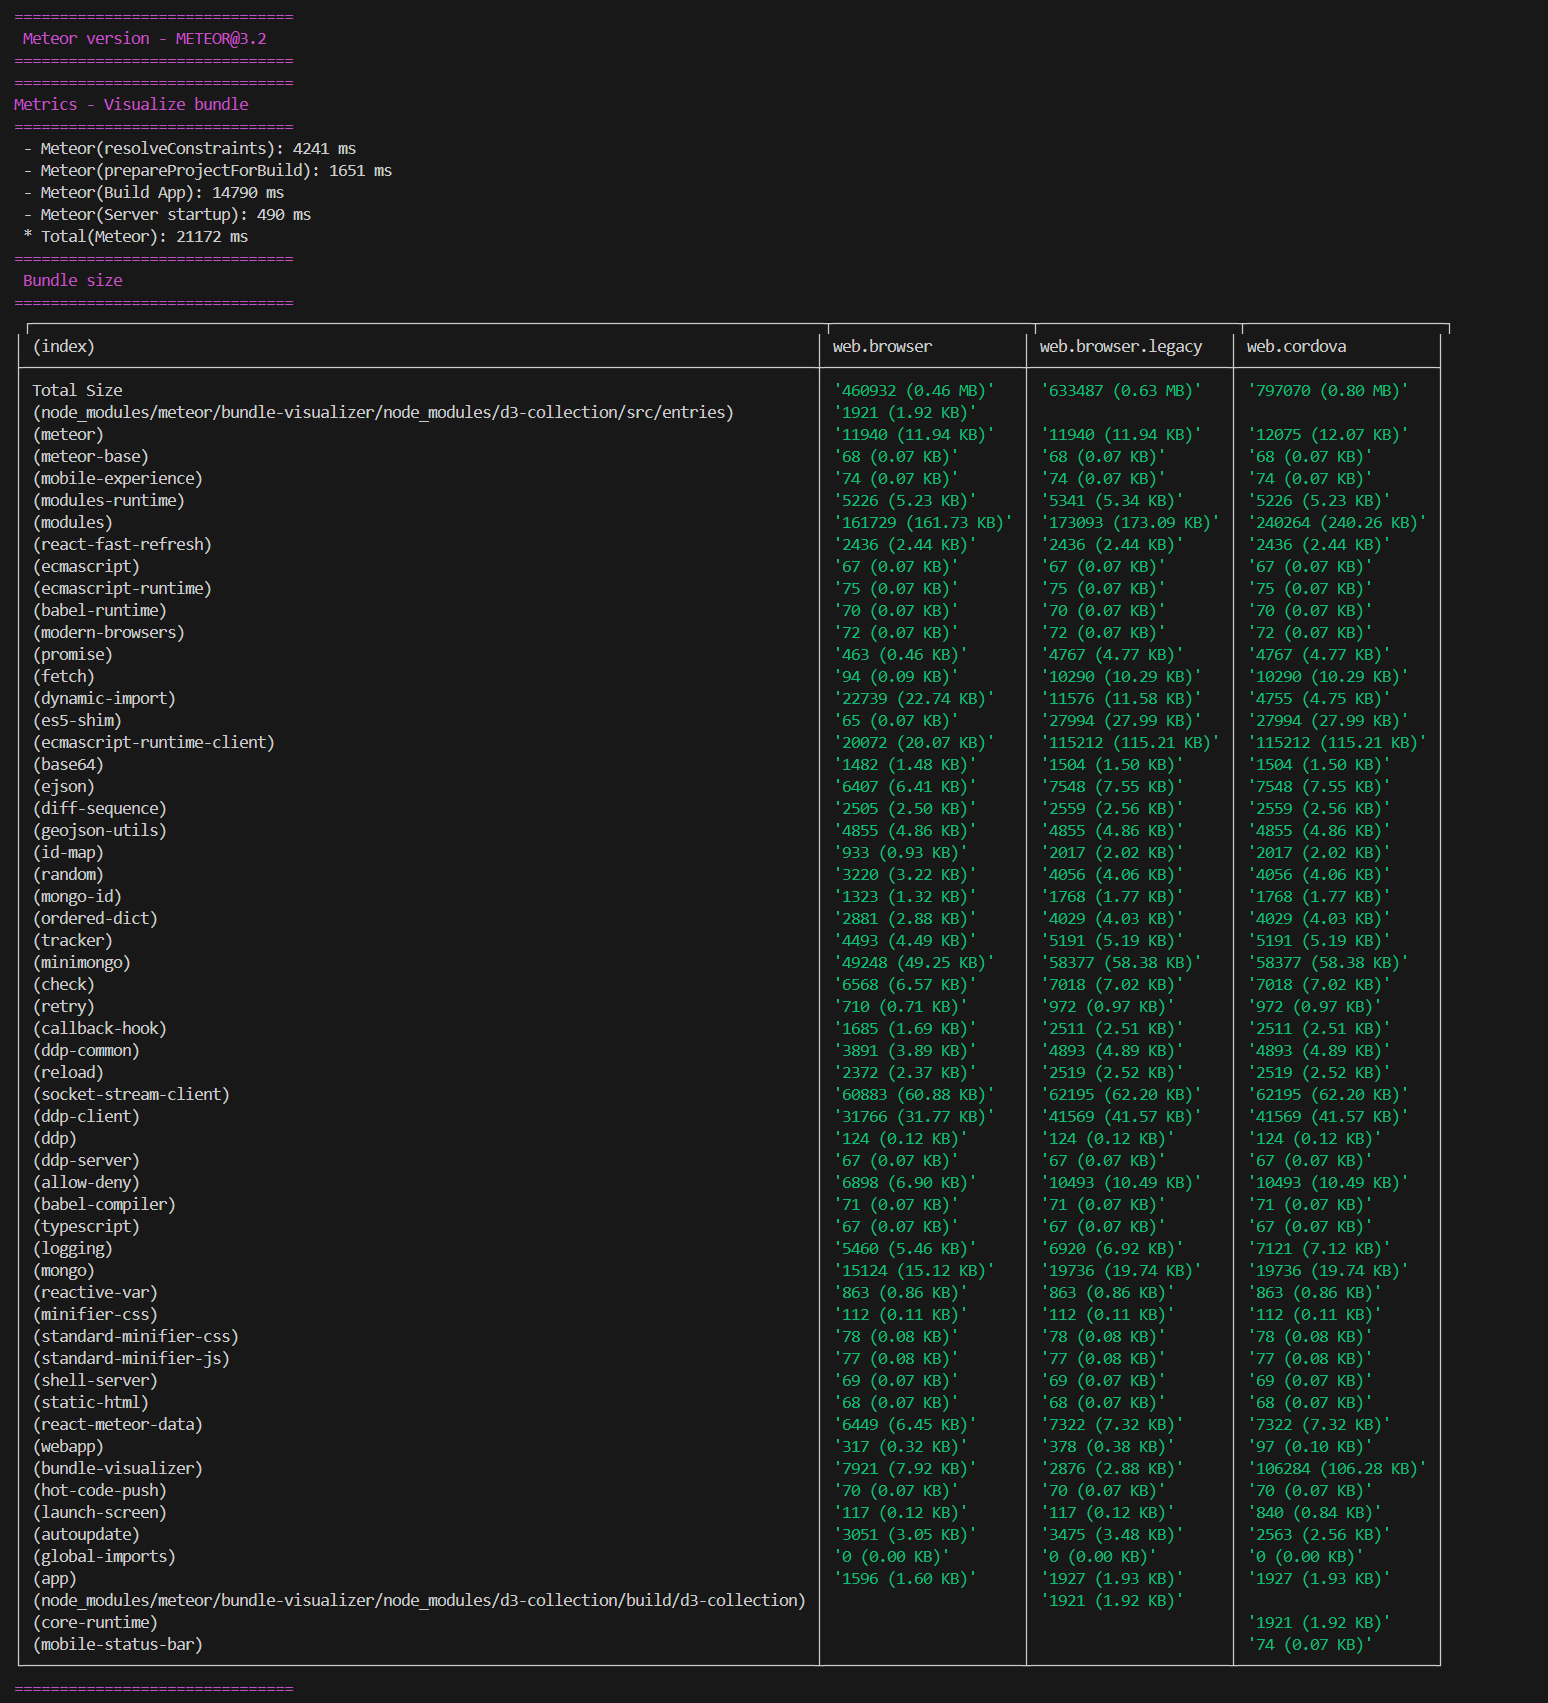Select the '(modules)' row label
Image resolution: width=1548 pixels, height=1703 pixels.
point(73,522)
